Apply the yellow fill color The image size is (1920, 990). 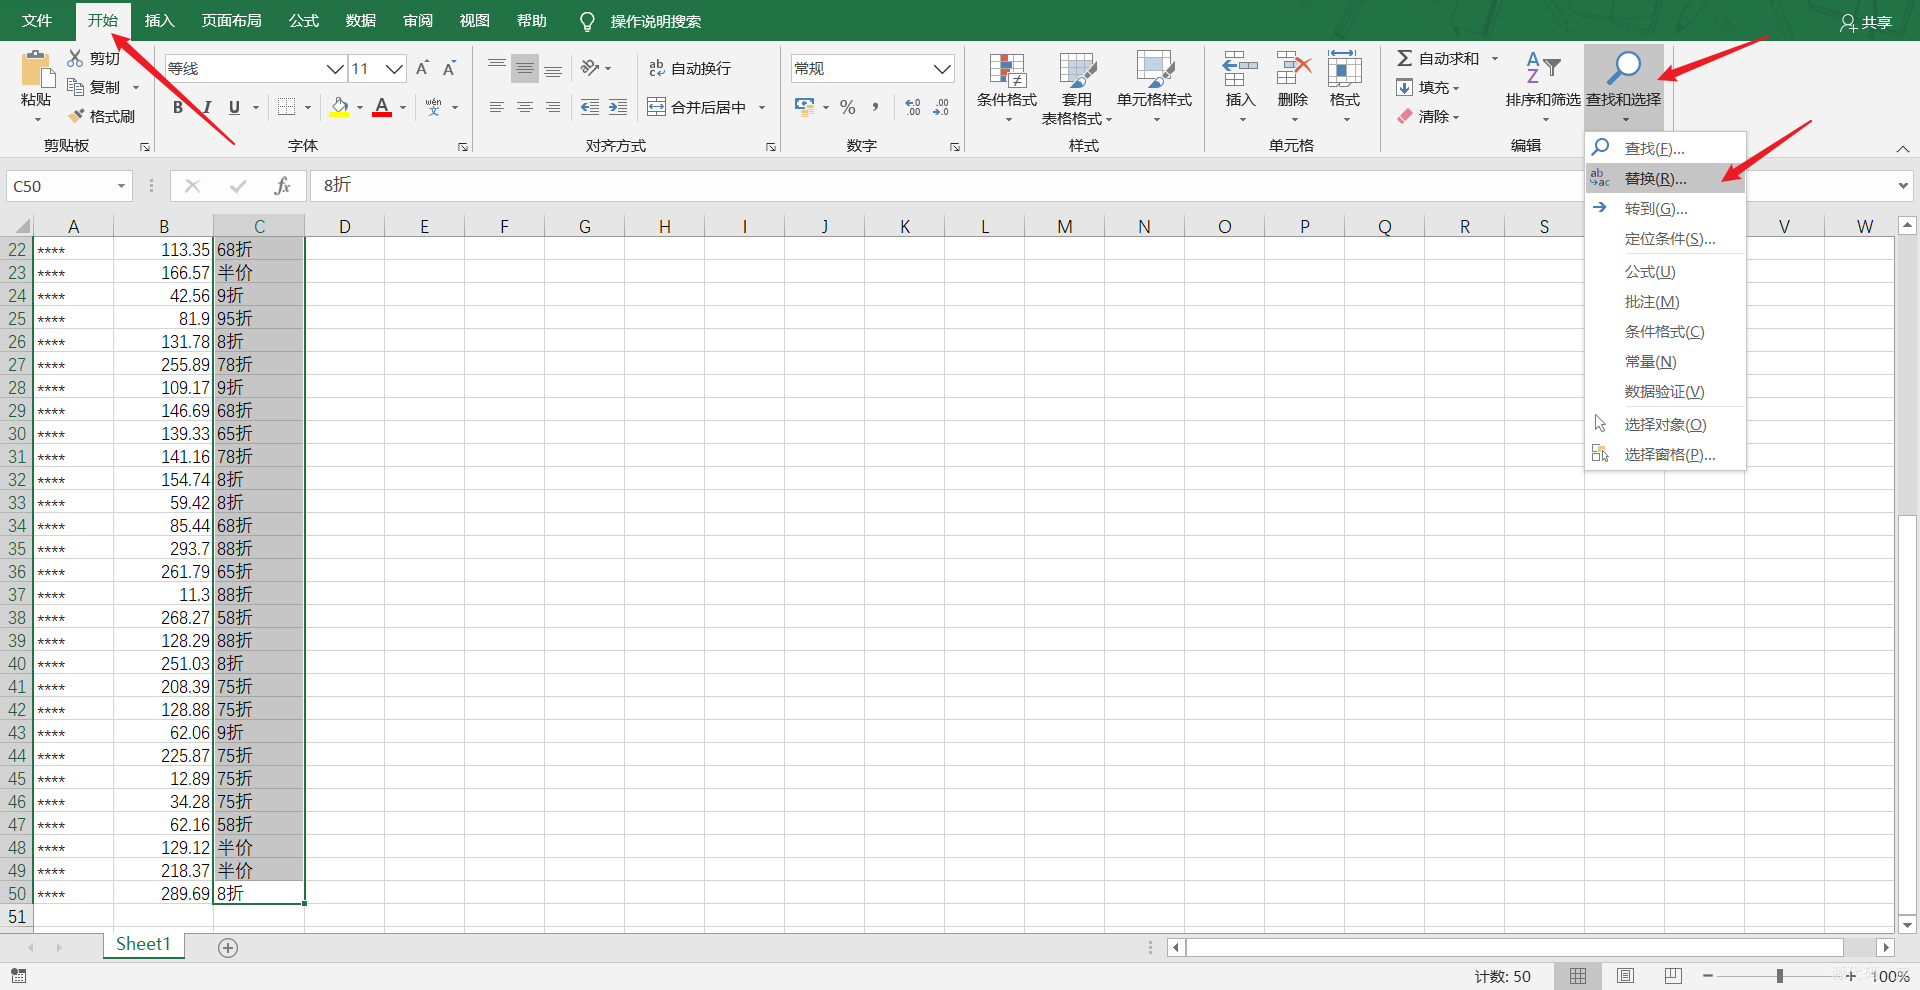click(x=340, y=107)
